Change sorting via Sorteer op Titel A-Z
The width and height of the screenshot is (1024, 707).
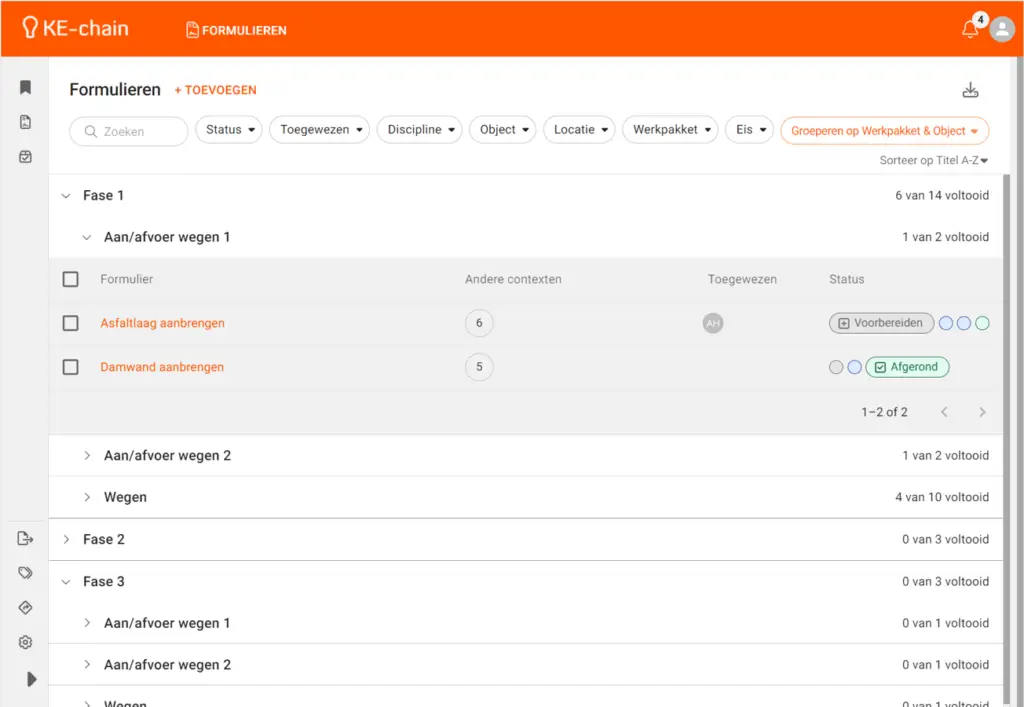pos(933,160)
